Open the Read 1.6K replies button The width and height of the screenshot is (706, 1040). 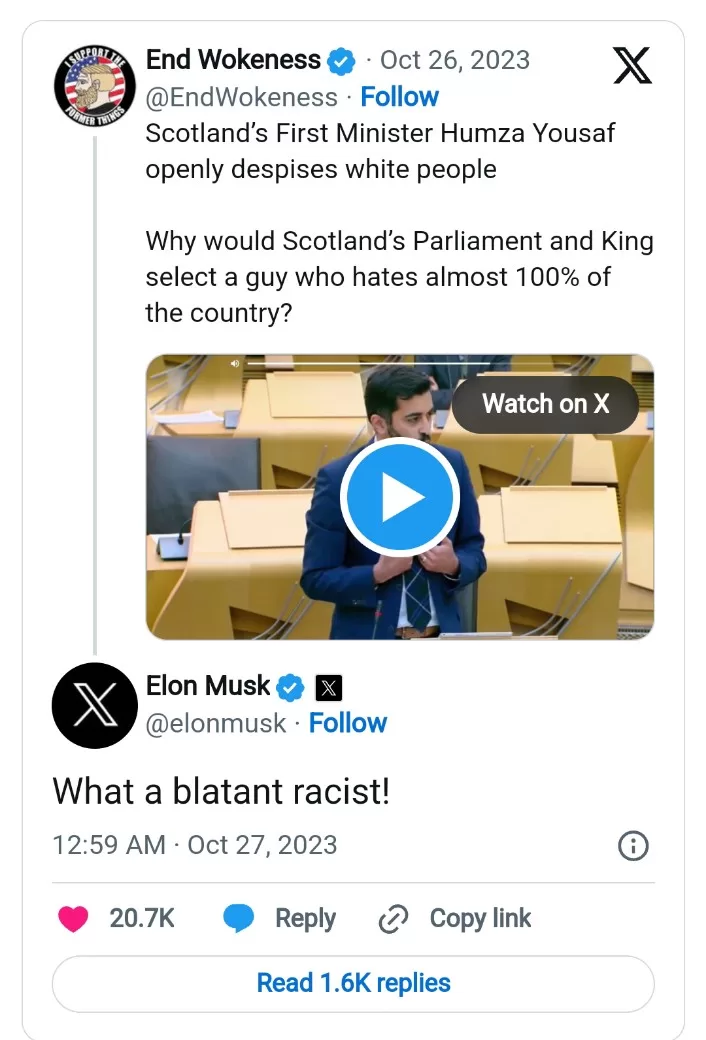tap(353, 983)
